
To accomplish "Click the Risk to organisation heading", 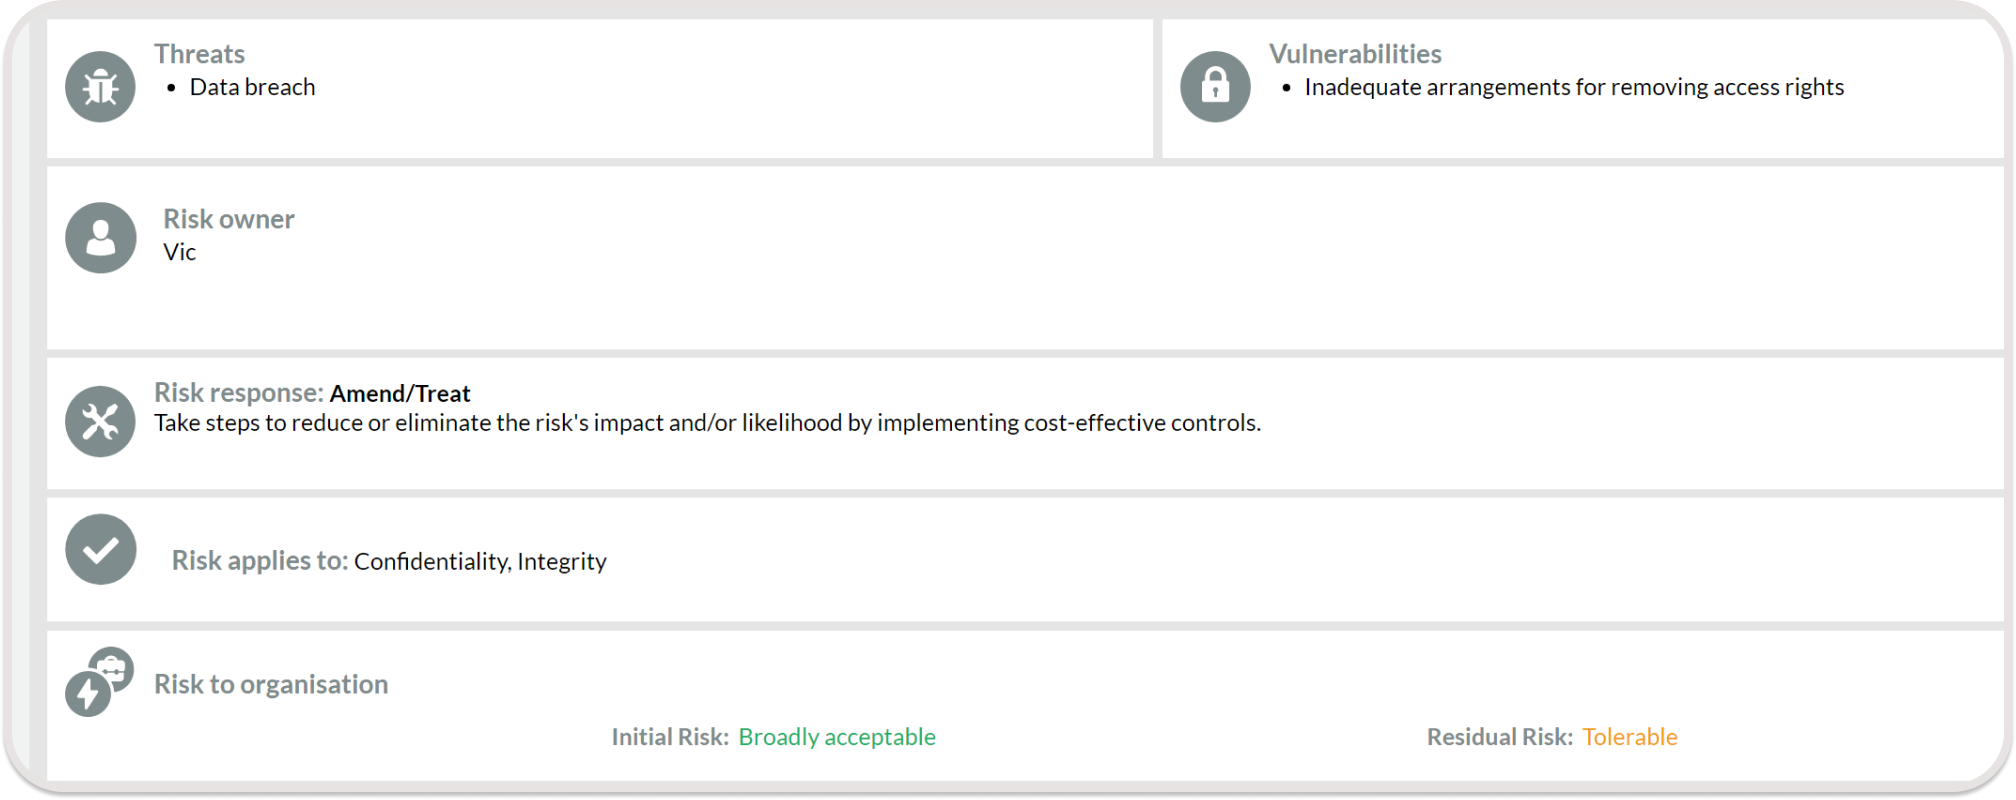I will (271, 684).
